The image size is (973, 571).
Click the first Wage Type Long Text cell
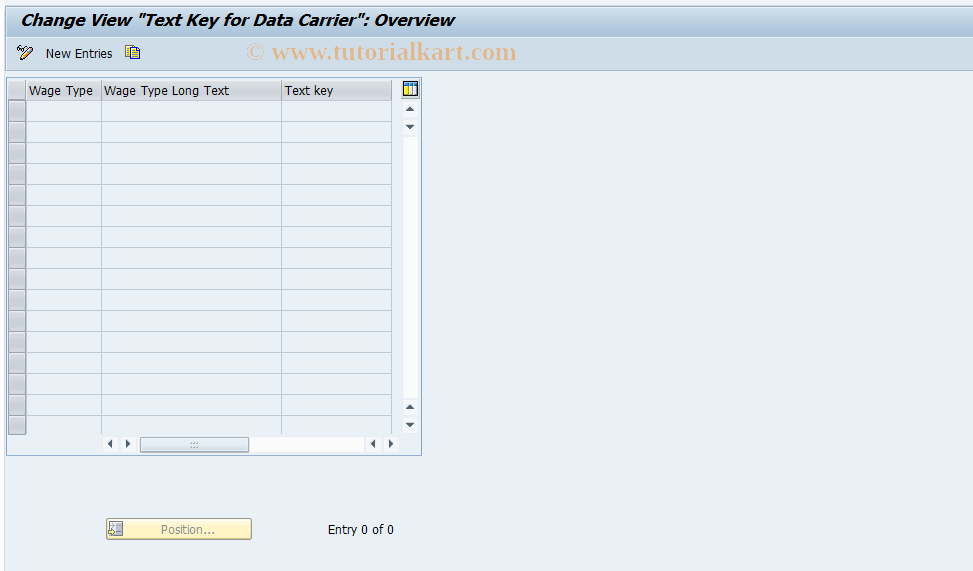click(x=191, y=111)
